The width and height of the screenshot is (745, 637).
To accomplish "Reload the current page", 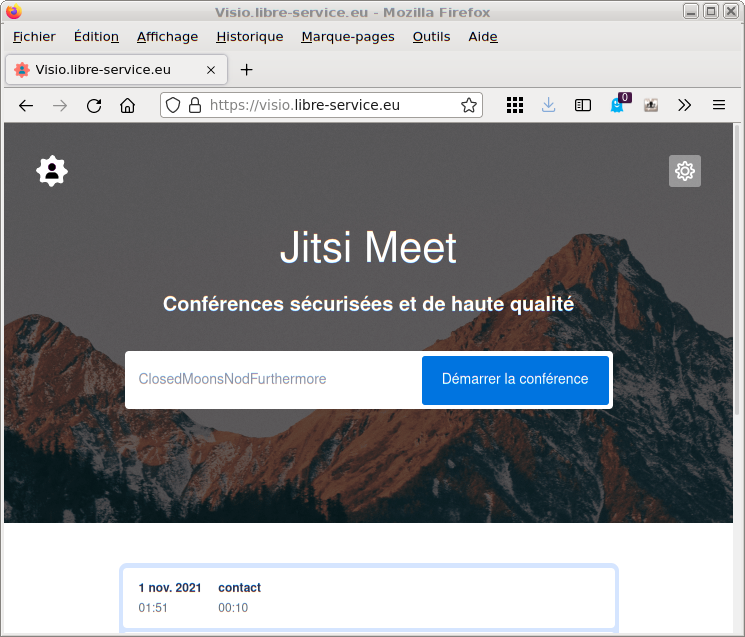I will coord(94,105).
